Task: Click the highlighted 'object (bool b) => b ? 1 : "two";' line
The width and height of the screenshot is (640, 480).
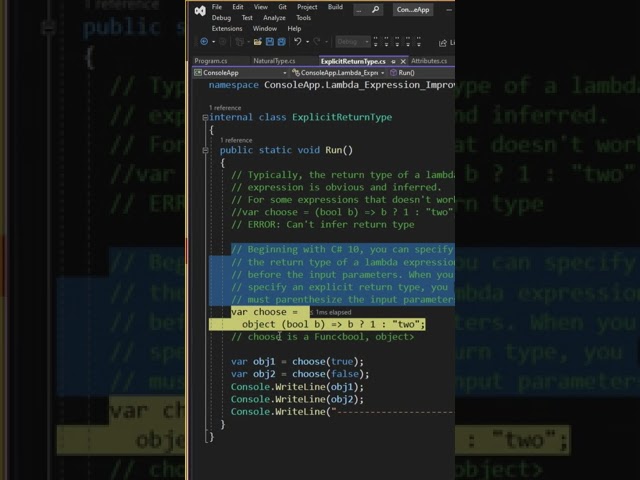Action: pyautogui.click(x=333, y=324)
